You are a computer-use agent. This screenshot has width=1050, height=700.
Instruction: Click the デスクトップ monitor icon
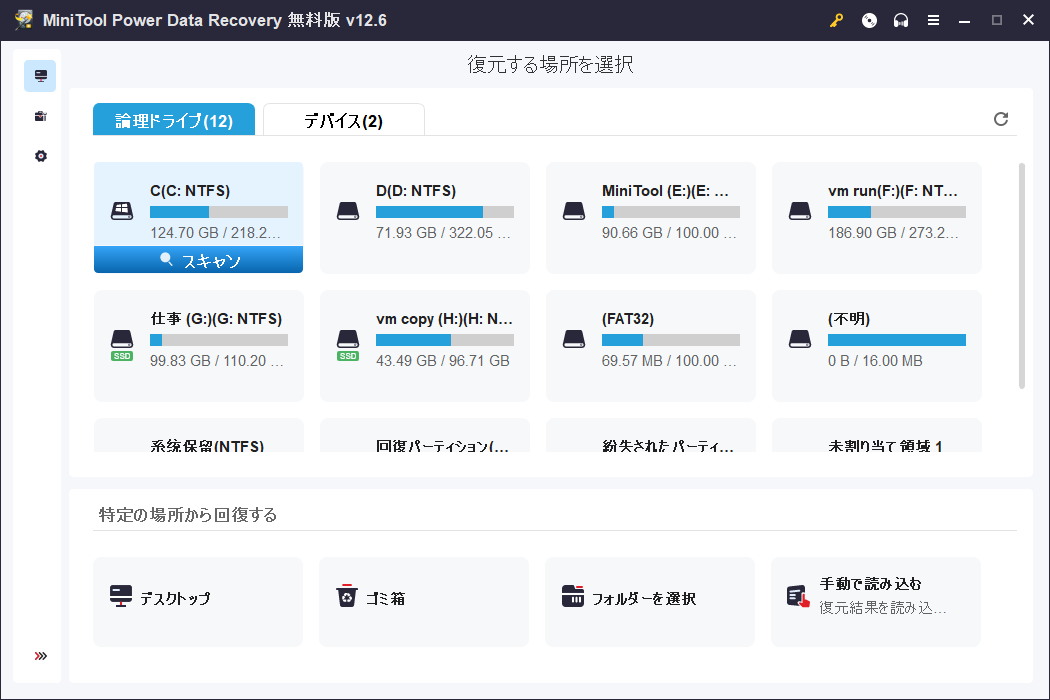pos(121,595)
